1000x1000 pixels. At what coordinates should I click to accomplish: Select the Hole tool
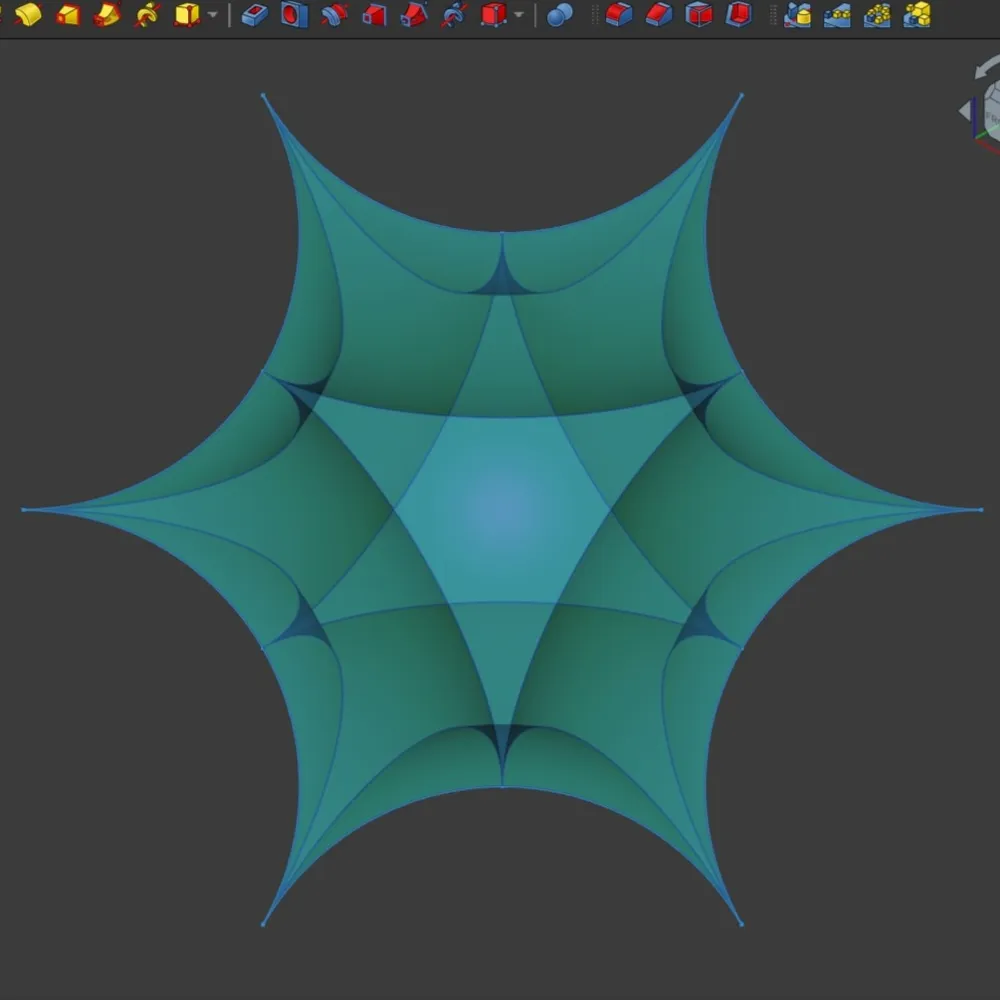tap(295, 14)
